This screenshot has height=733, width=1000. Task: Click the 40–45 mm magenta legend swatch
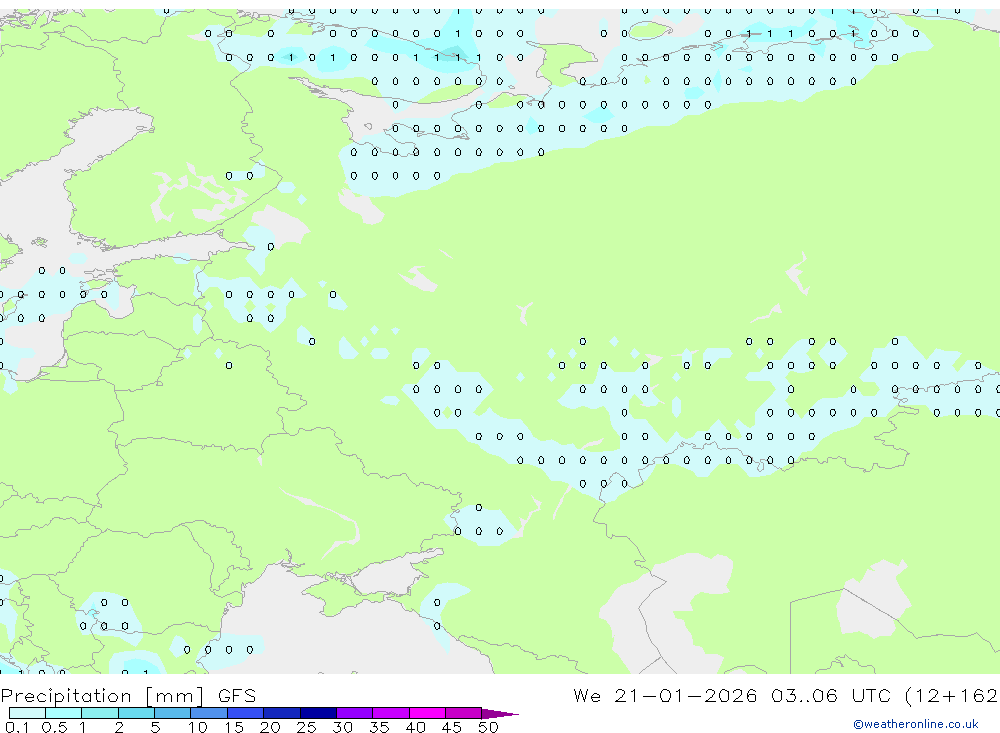click(427, 713)
